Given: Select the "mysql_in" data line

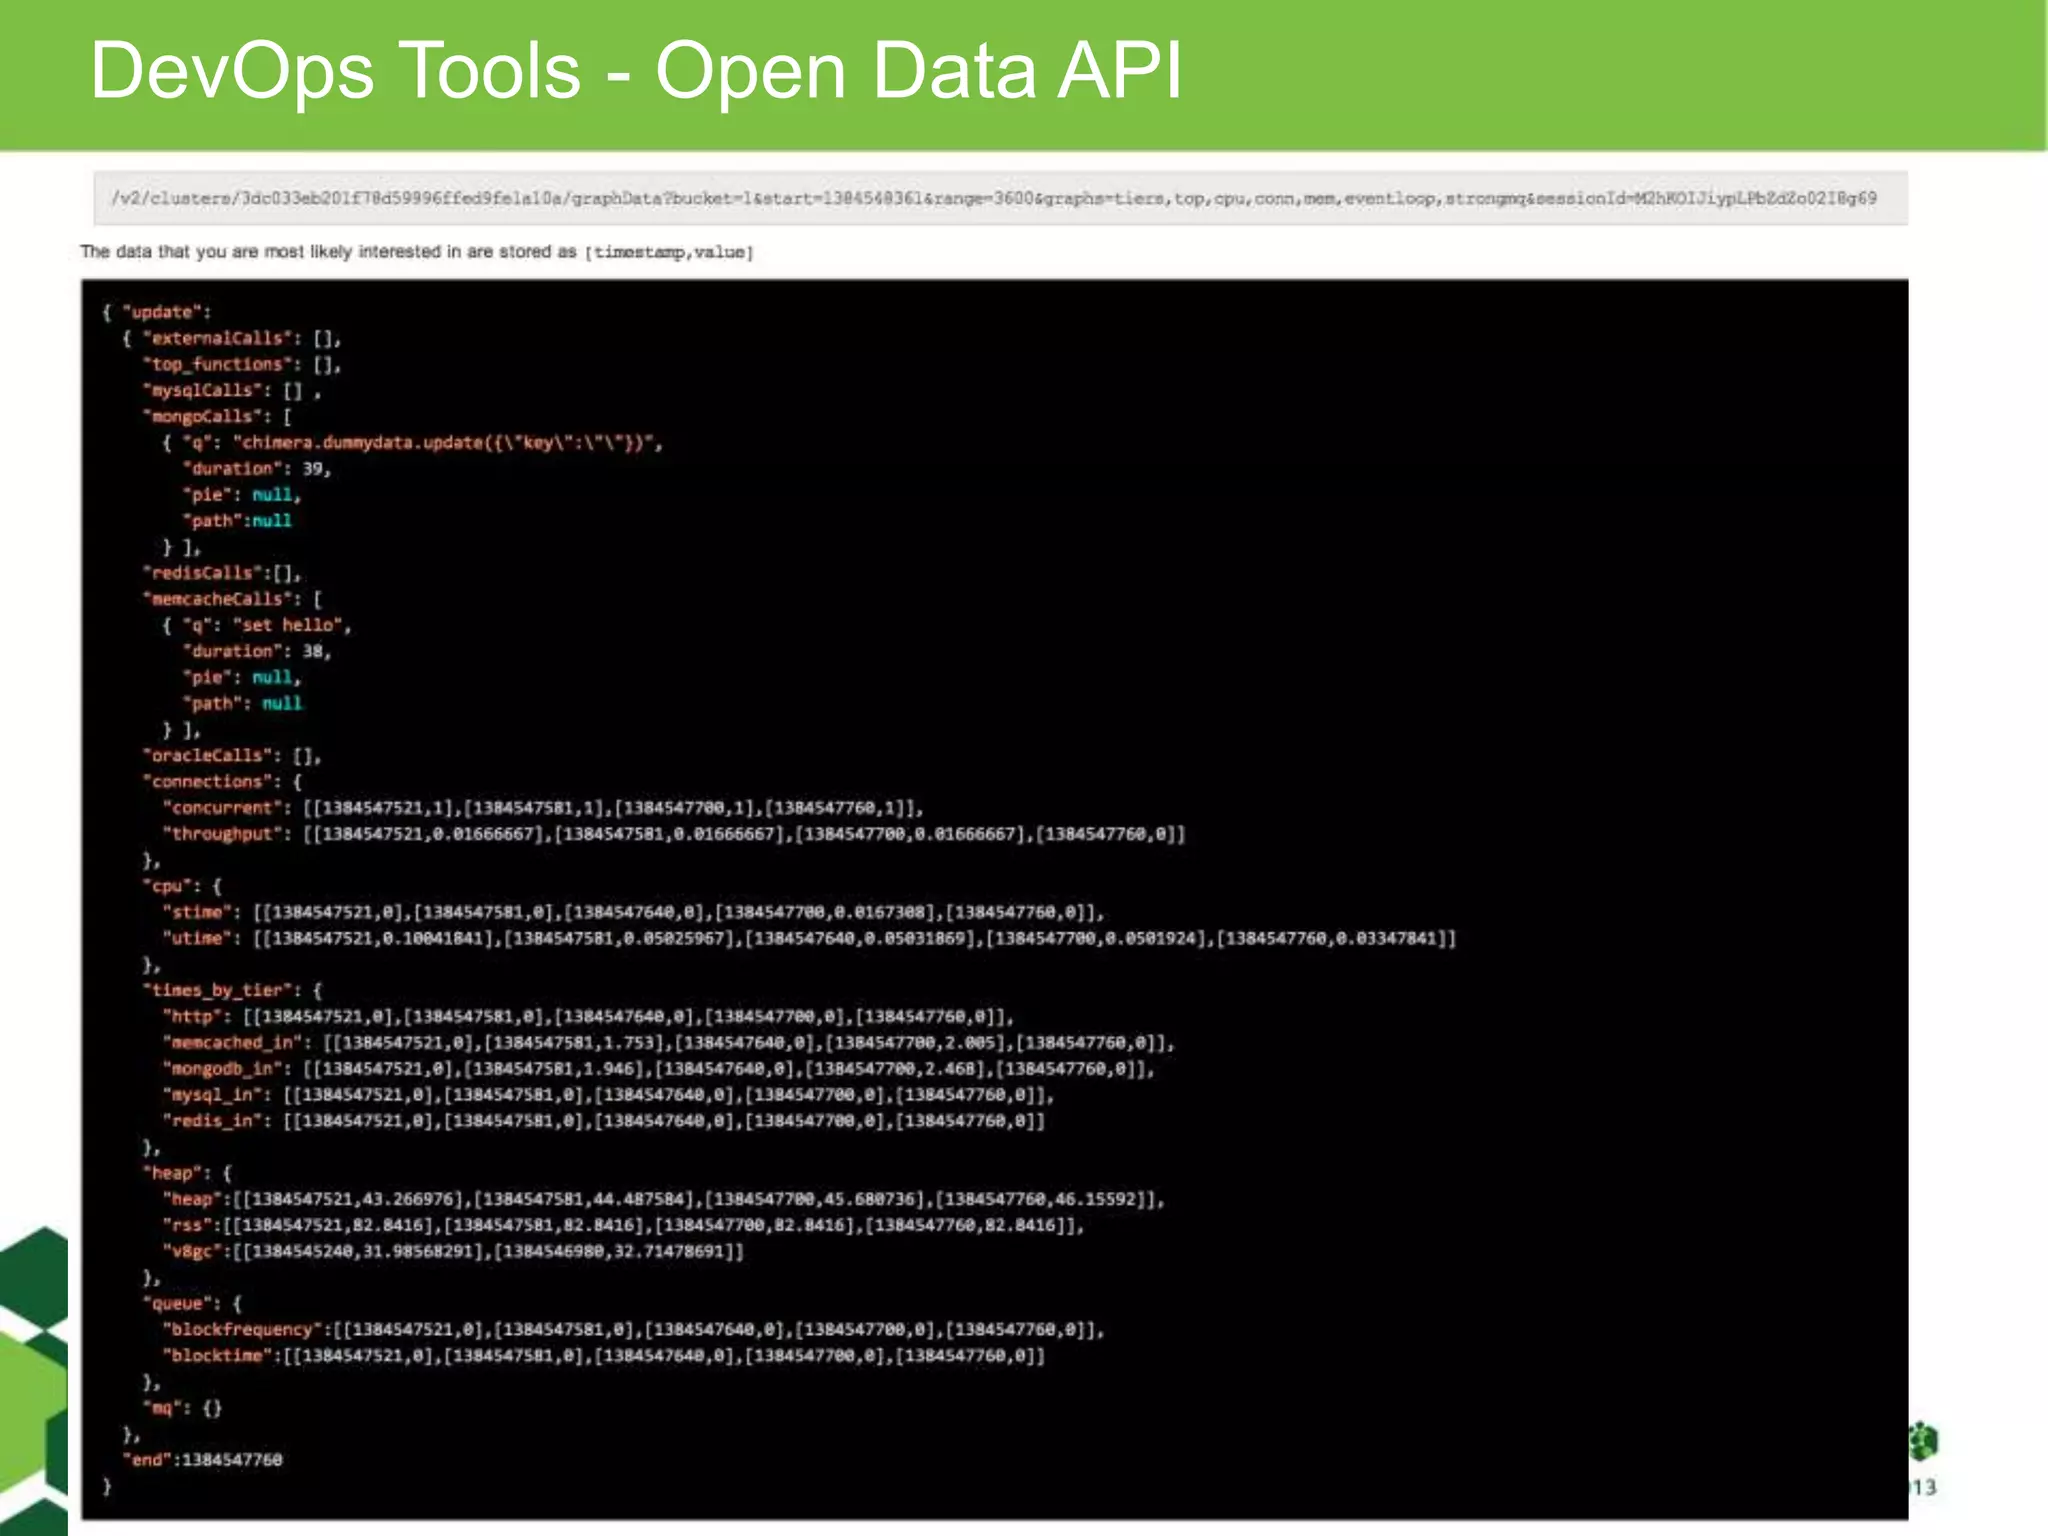Looking at the screenshot, I should pyautogui.click(x=609, y=1094).
